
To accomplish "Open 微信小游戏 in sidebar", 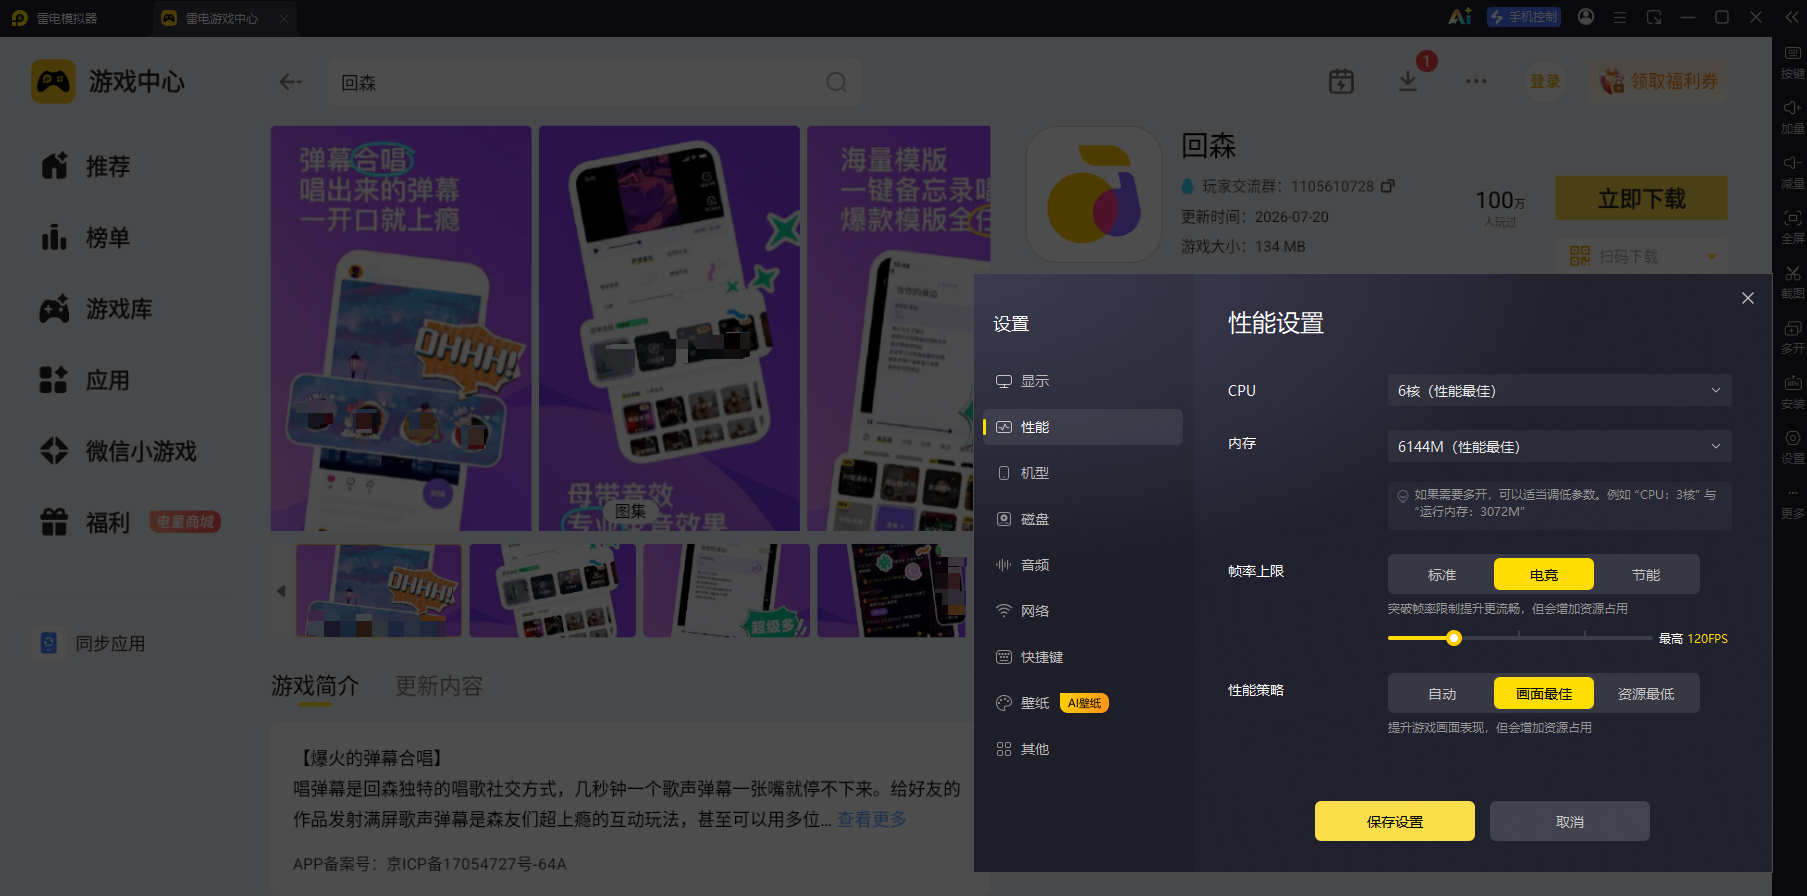I will [x=118, y=451].
